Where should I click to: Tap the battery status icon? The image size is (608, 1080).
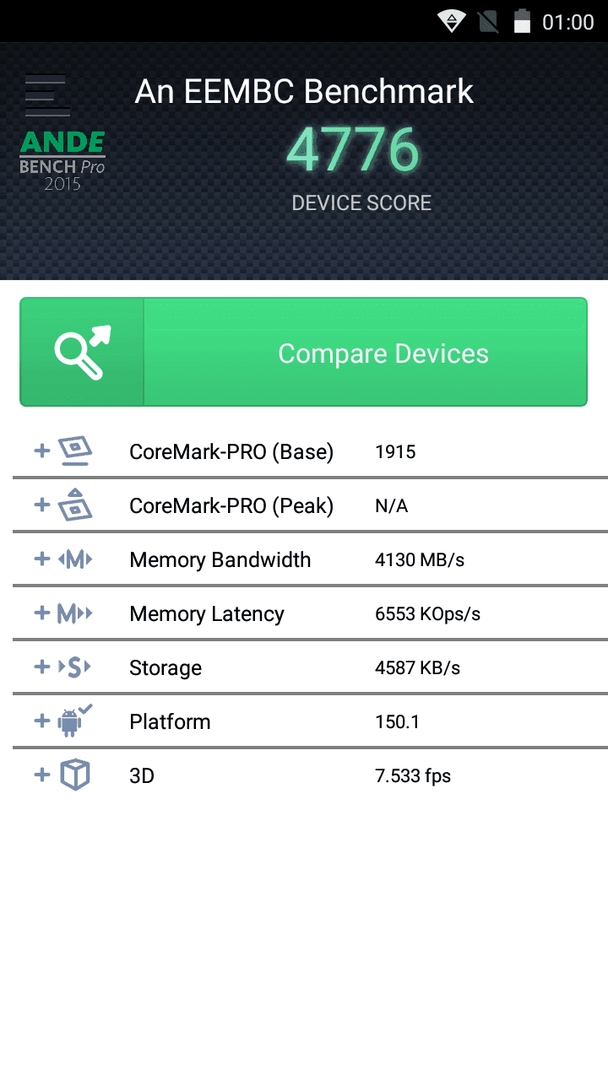(x=523, y=21)
